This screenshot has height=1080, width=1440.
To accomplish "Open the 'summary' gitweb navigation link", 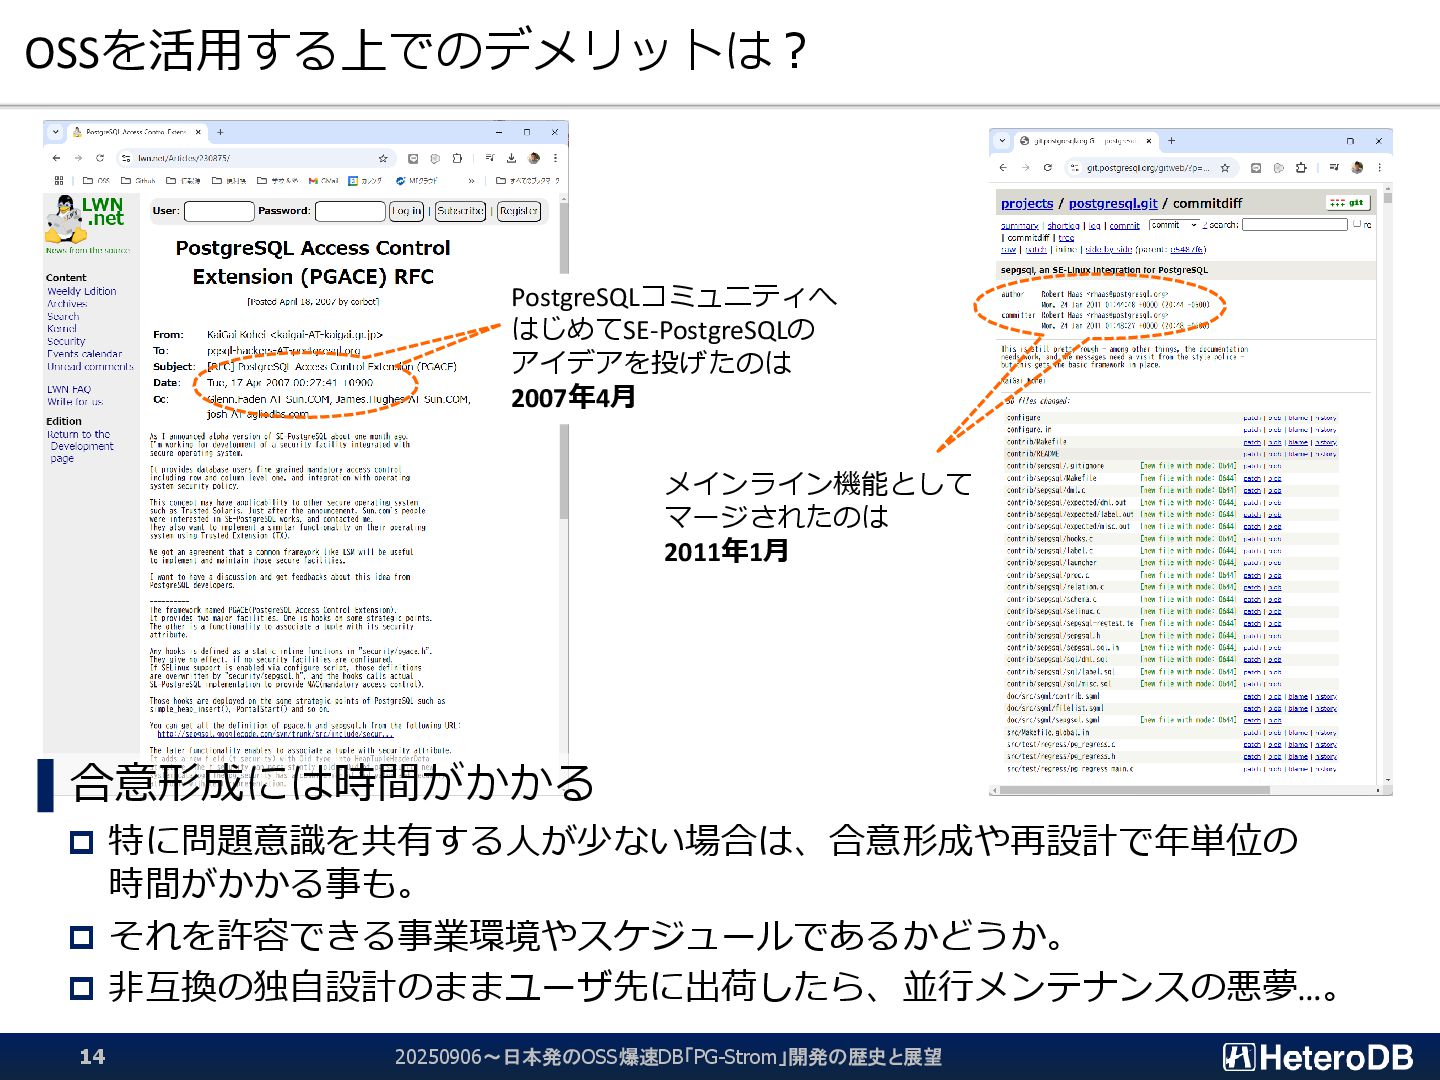I will click(1020, 226).
